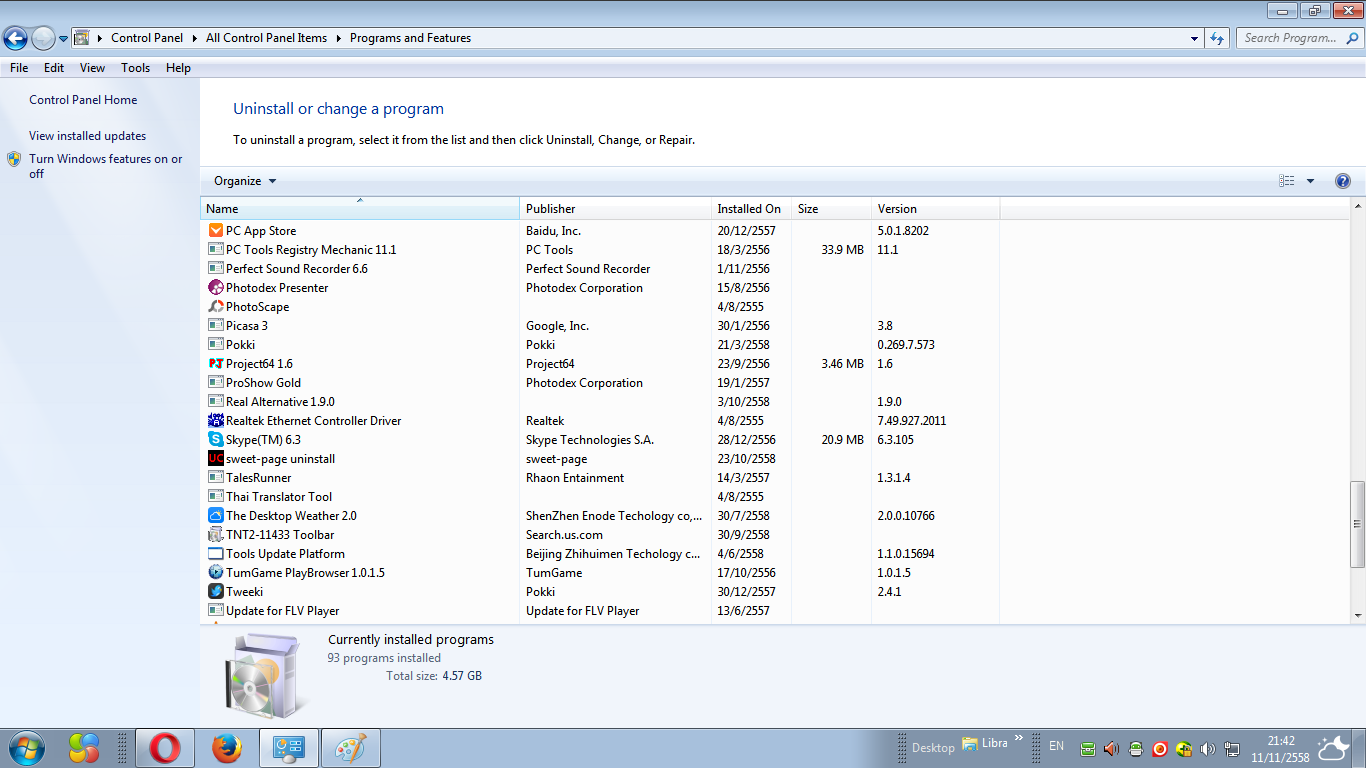This screenshot has height=768, width=1366.
Task: Sort the list by the Version column
Action: (935, 208)
